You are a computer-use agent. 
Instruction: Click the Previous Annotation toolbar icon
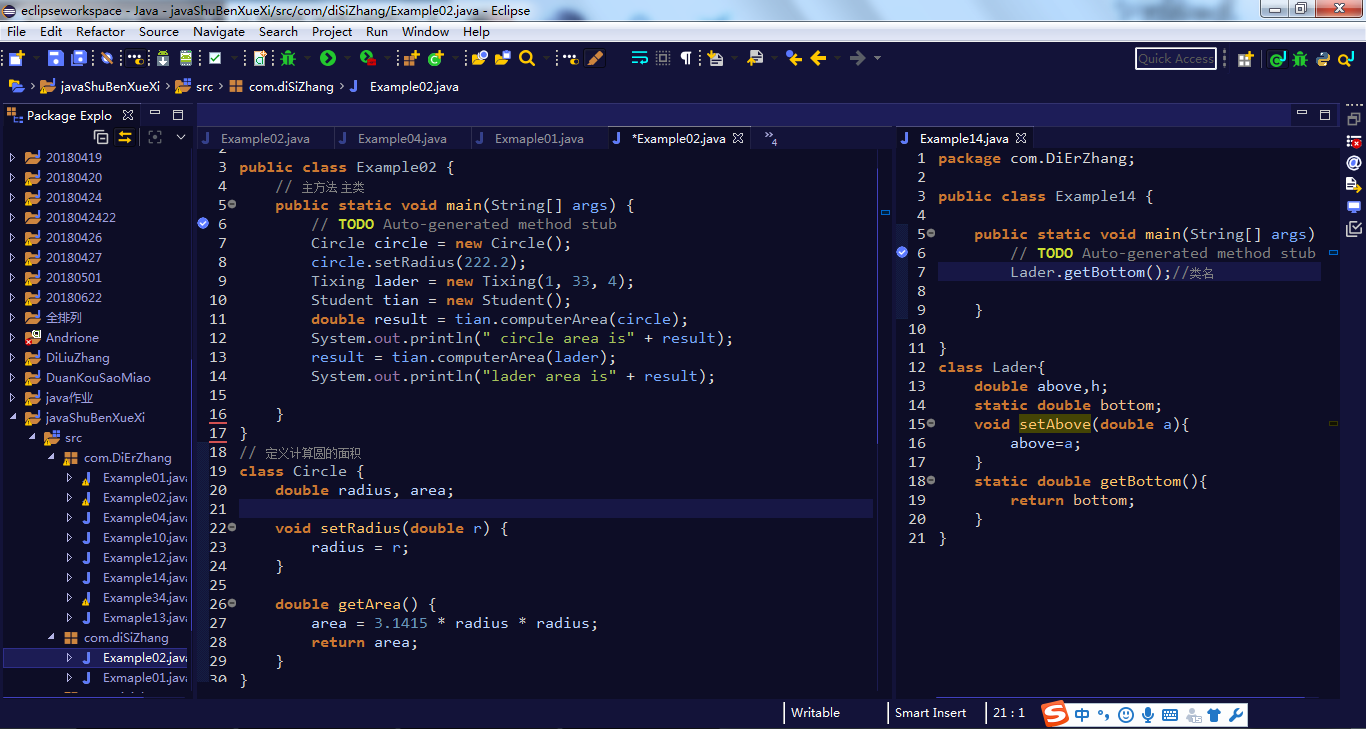click(755, 58)
